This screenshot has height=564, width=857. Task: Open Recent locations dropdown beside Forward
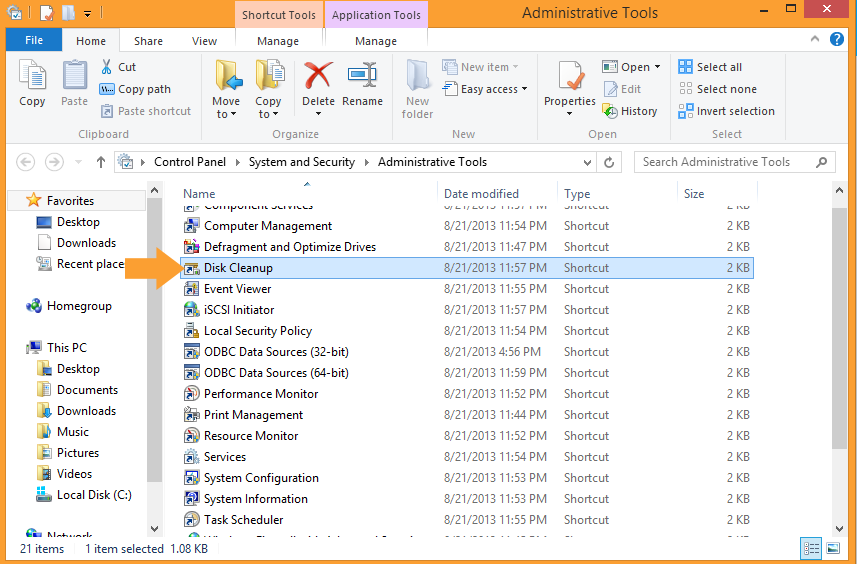(x=78, y=162)
